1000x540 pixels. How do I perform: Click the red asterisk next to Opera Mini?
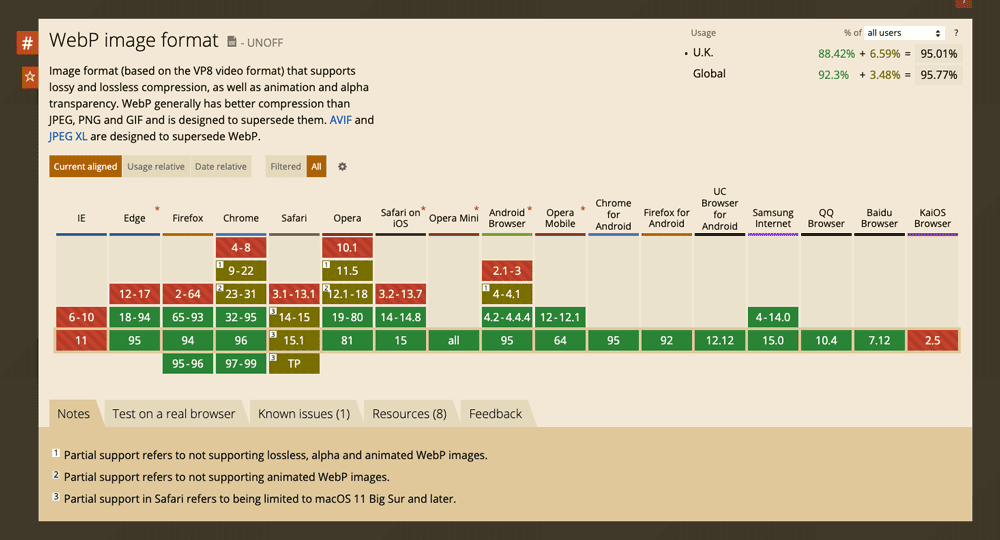point(476,210)
